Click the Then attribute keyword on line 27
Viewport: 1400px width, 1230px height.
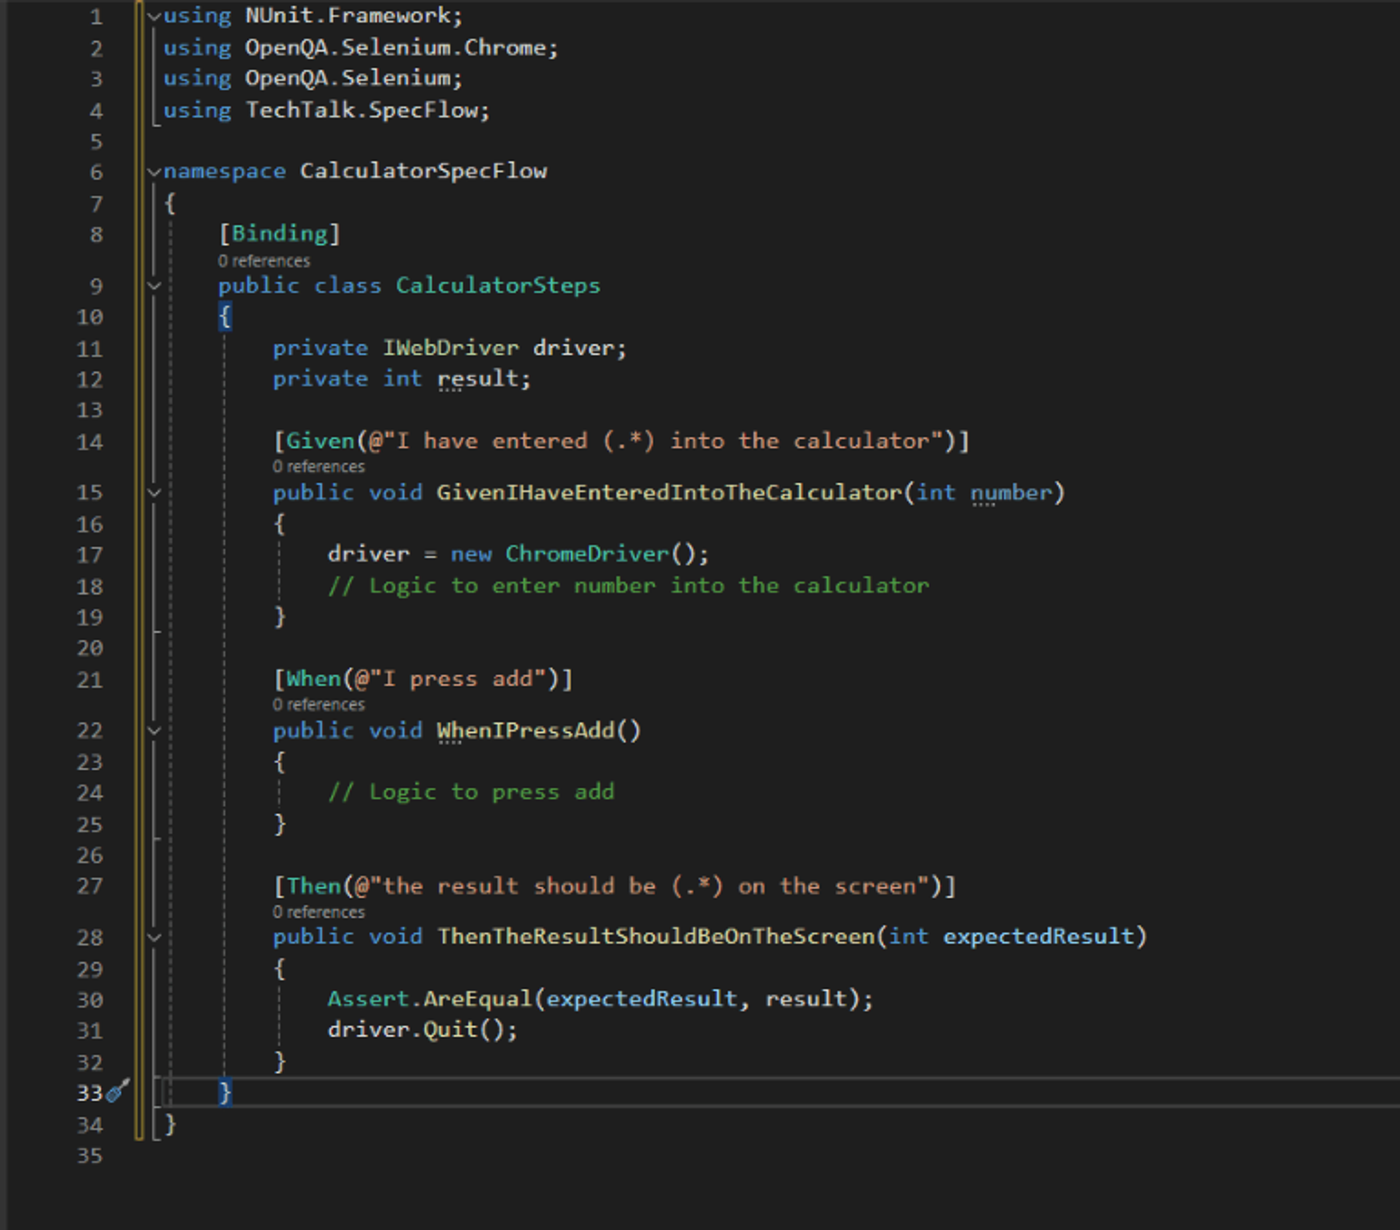click(x=314, y=886)
